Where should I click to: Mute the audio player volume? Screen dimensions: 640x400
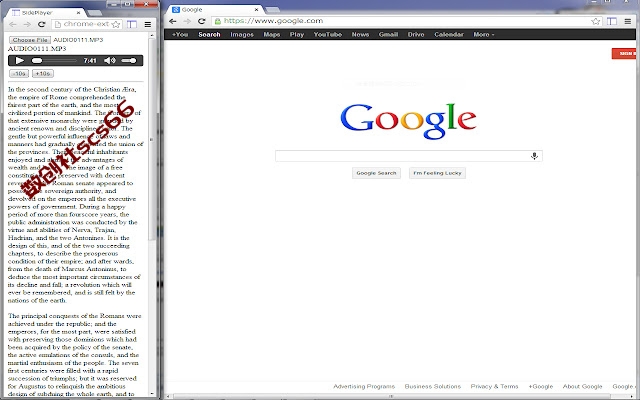click(109, 60)
